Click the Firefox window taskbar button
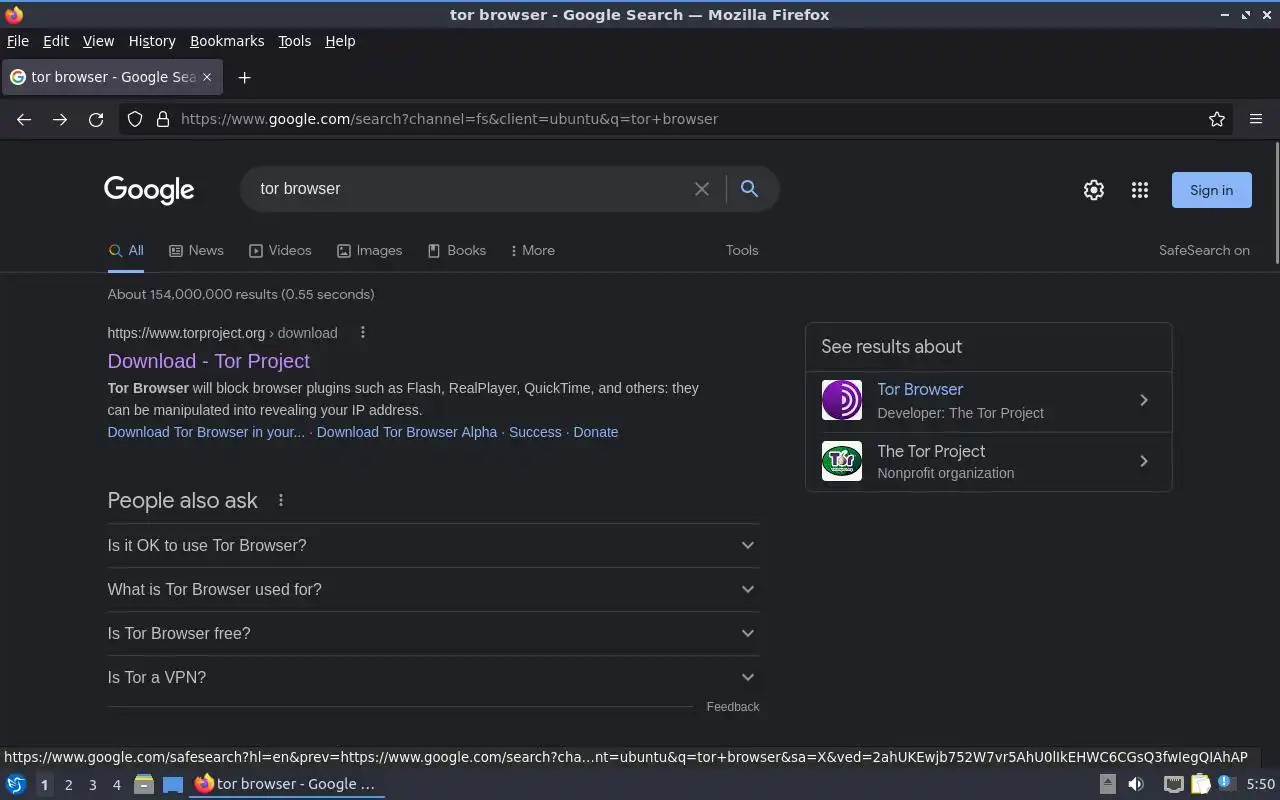The image size is (1280, 800). pos(288,784)
